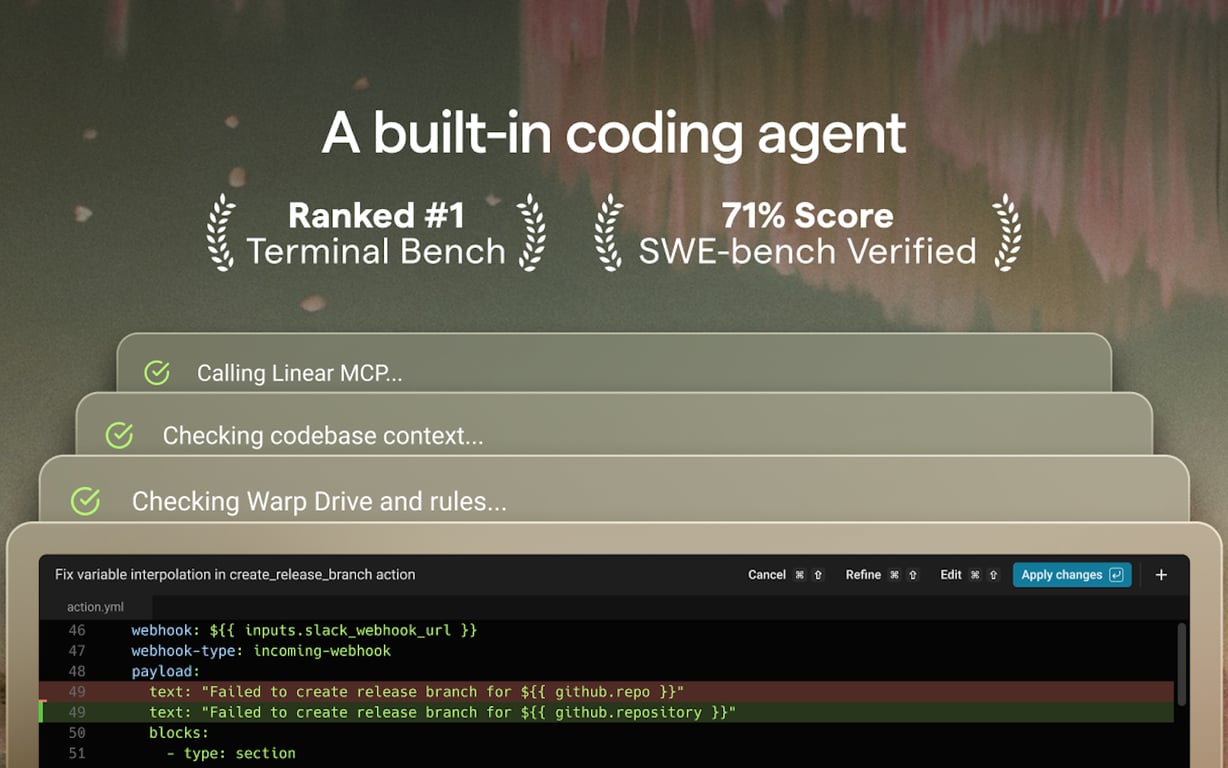
Task: Click line 50 blocks:
Action: pos(179,733)
